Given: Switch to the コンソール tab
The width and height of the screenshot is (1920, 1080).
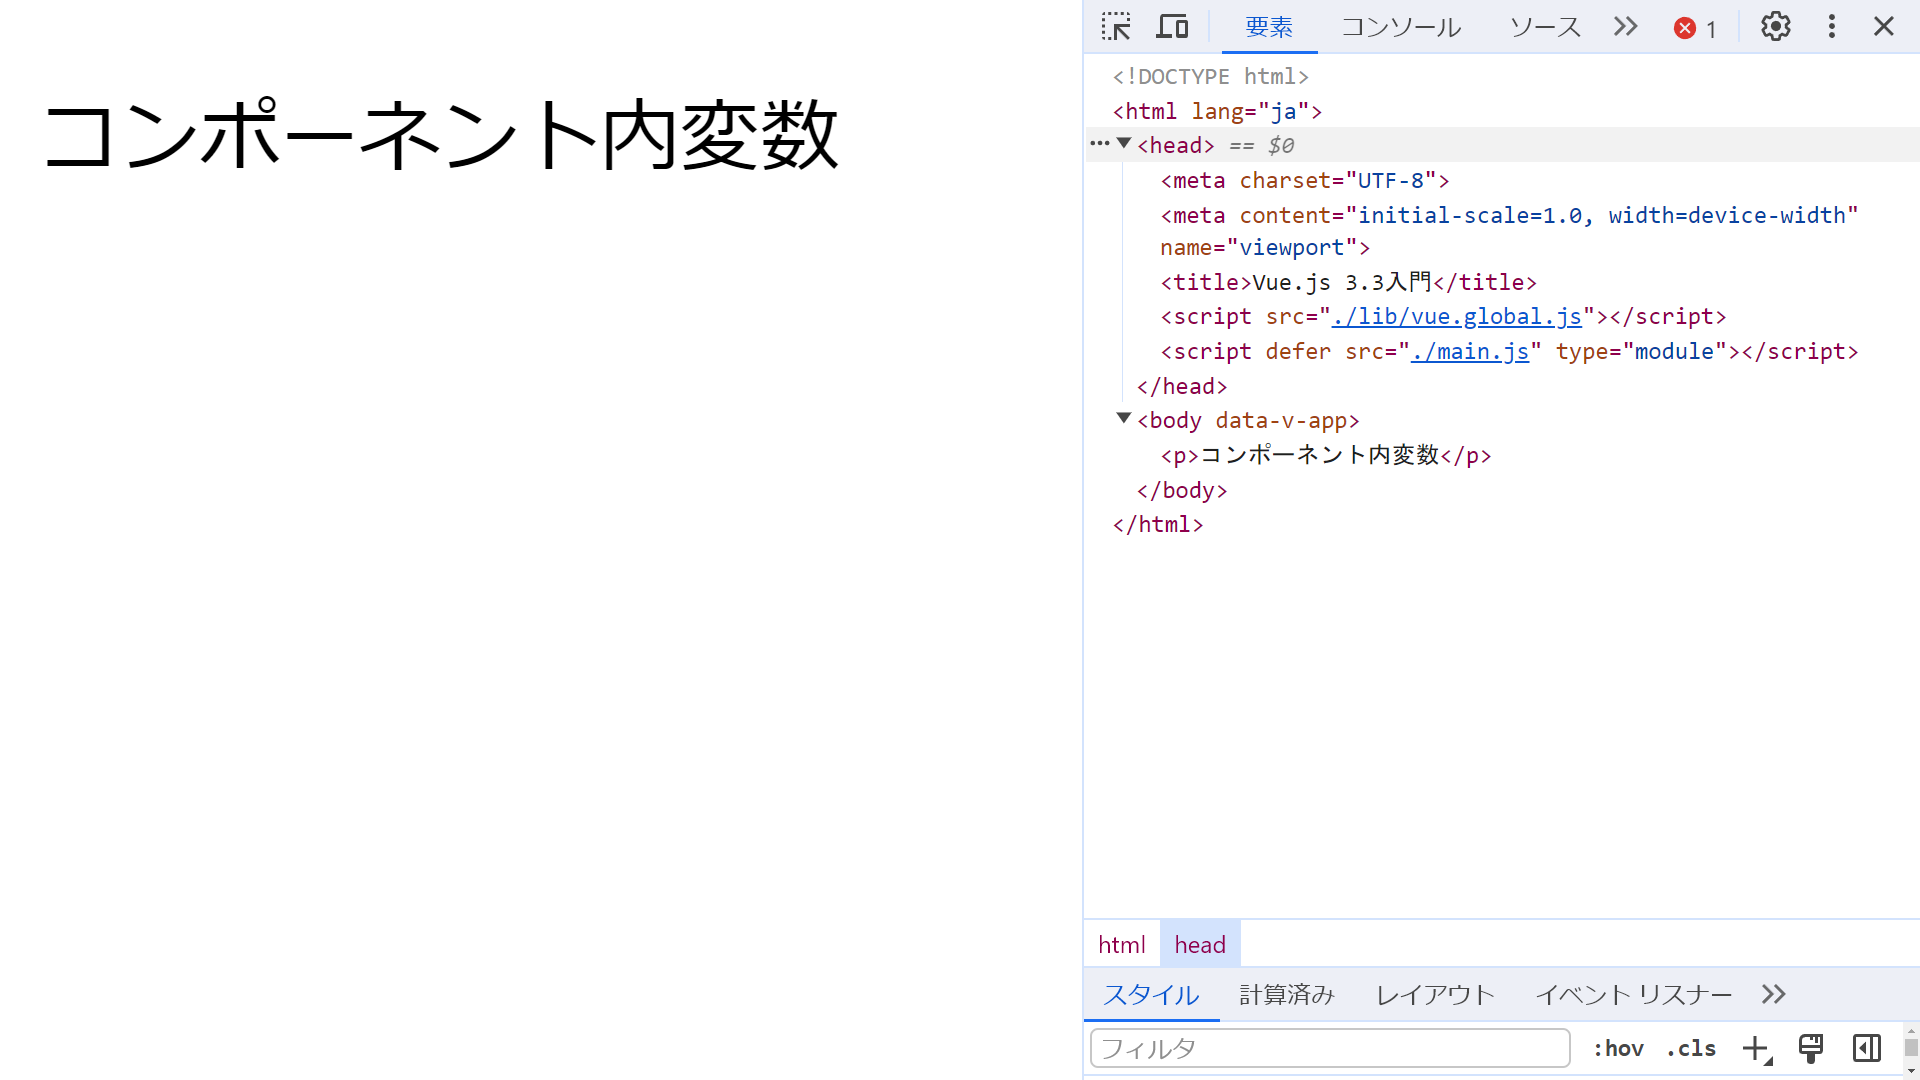Looking at the screenshot, I should click(1400, 27).
